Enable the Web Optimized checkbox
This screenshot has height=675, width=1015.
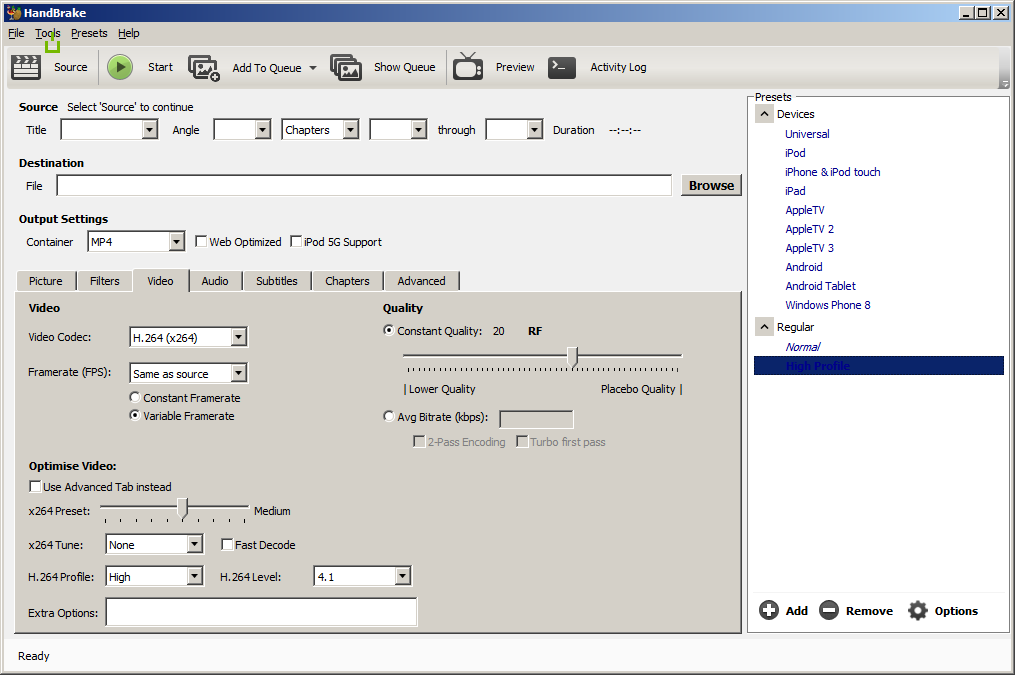point(201,241)
